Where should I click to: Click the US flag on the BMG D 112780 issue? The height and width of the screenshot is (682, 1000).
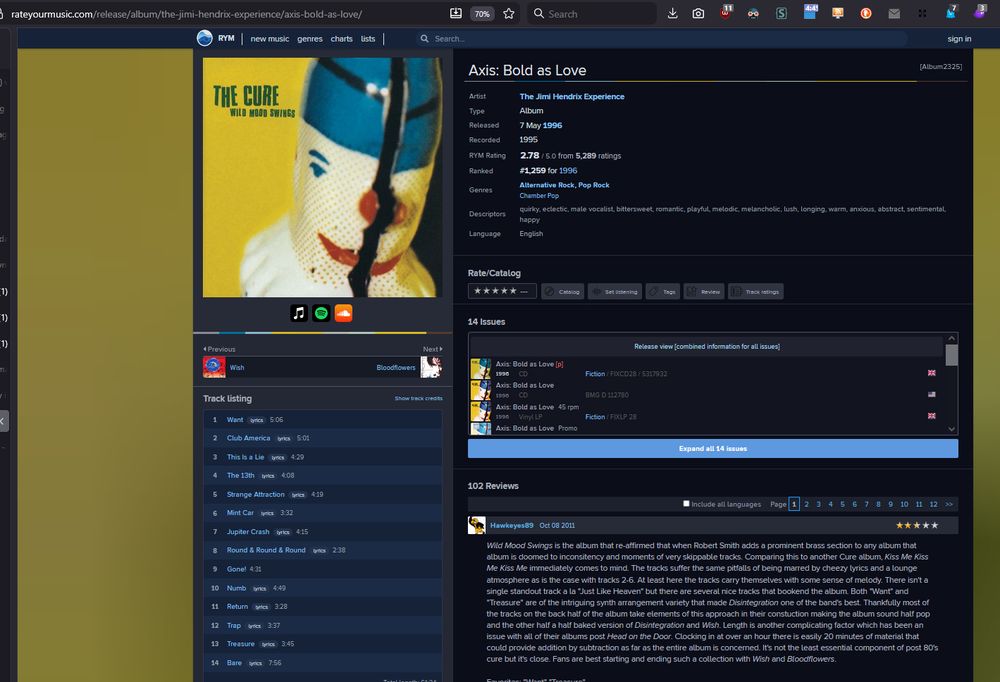coord(931,394)
